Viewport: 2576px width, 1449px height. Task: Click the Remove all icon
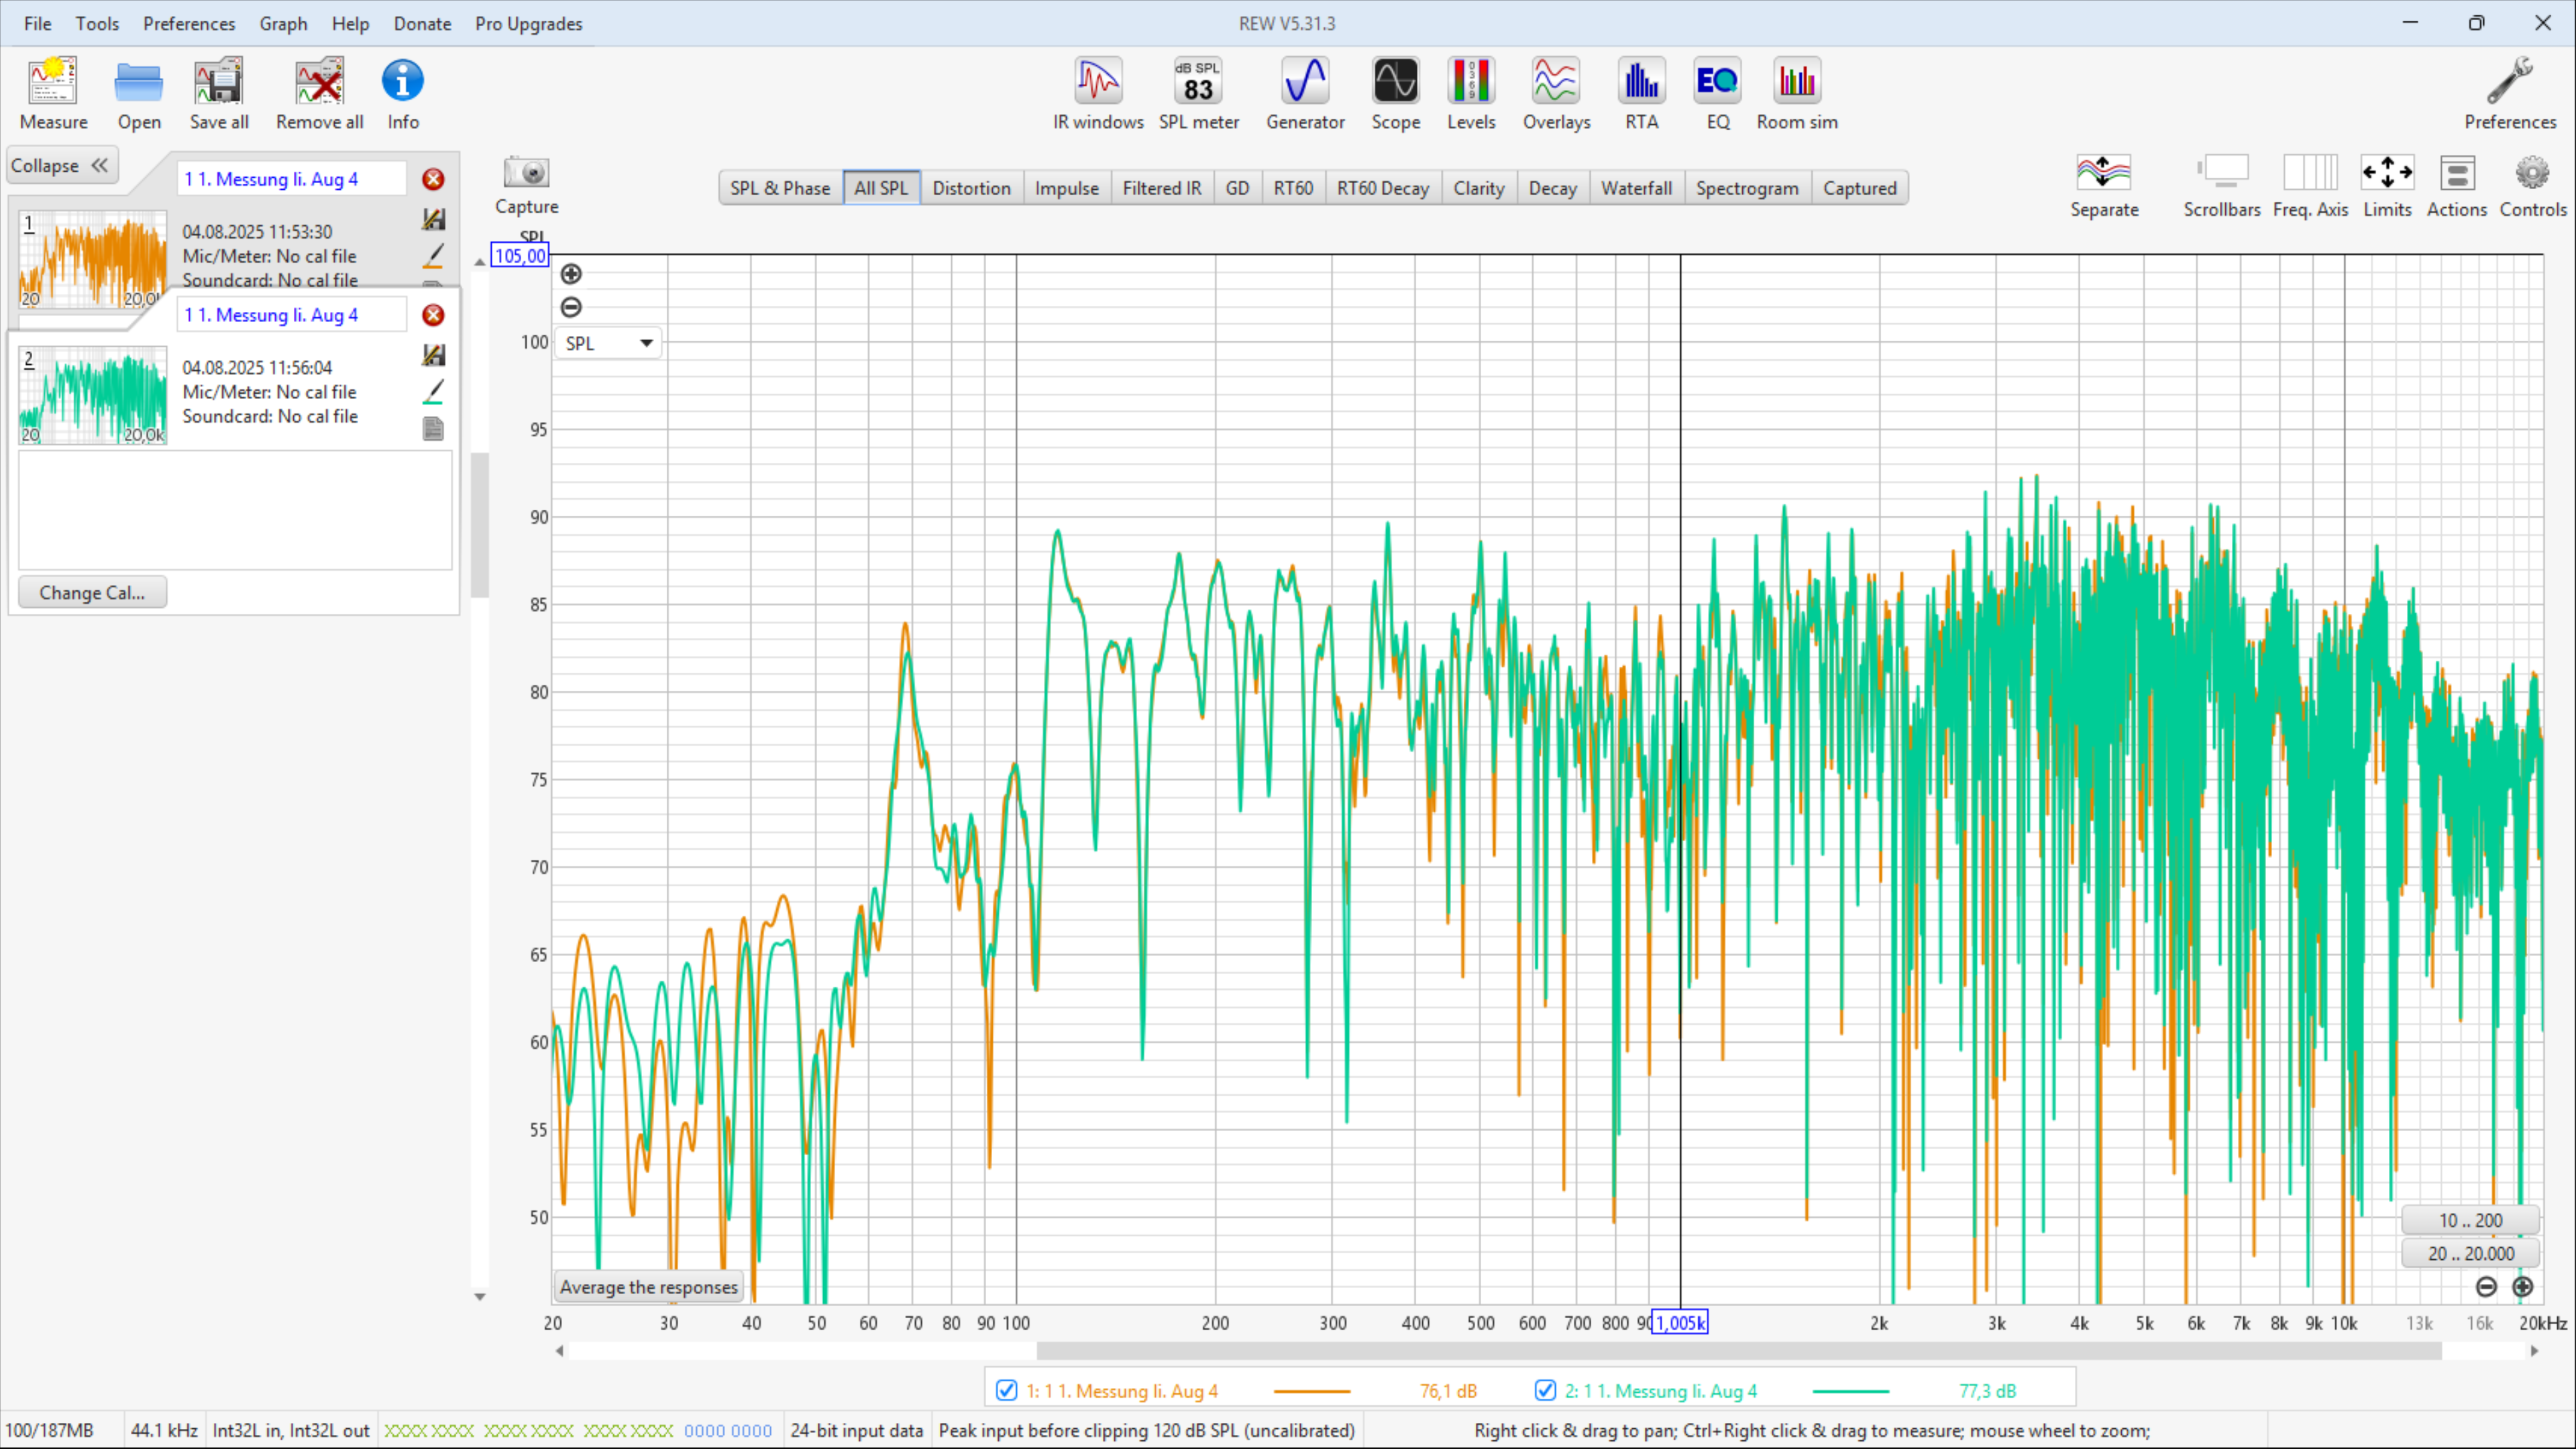click(x=319, y=94)
